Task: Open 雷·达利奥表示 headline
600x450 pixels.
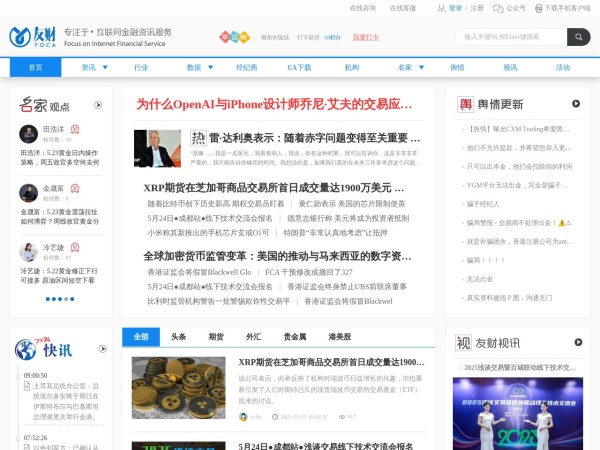Action: coord(315,138)
